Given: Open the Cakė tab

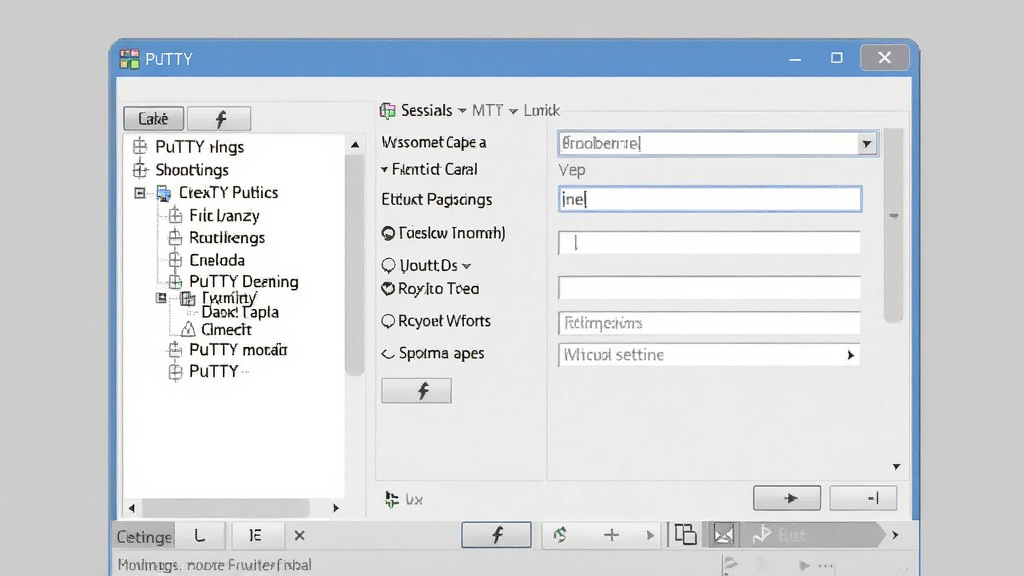Looking at the screenshot, I should pos(153,118).
